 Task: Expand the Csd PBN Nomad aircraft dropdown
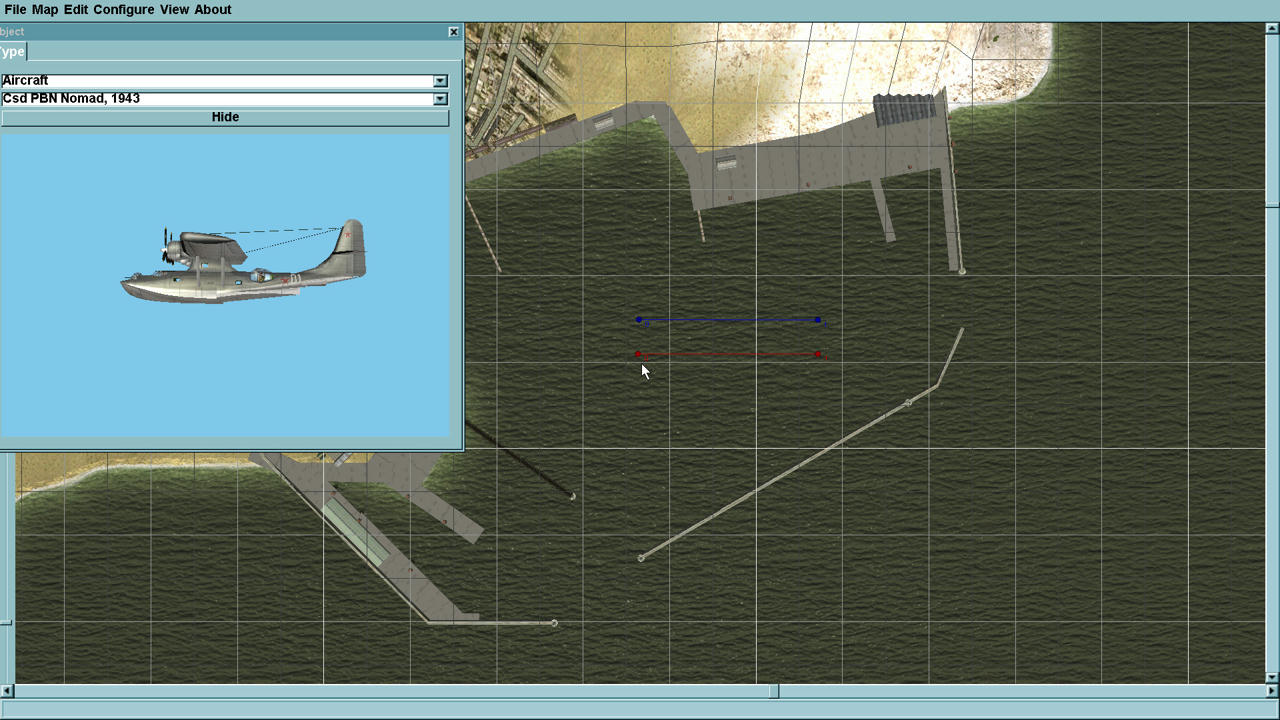(x=440, y=99)
